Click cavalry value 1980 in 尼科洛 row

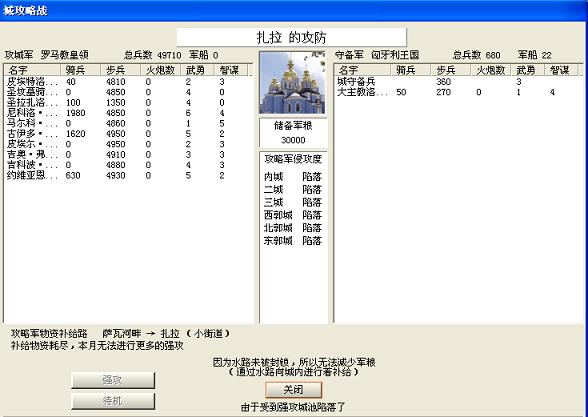(x=75, y=113)
